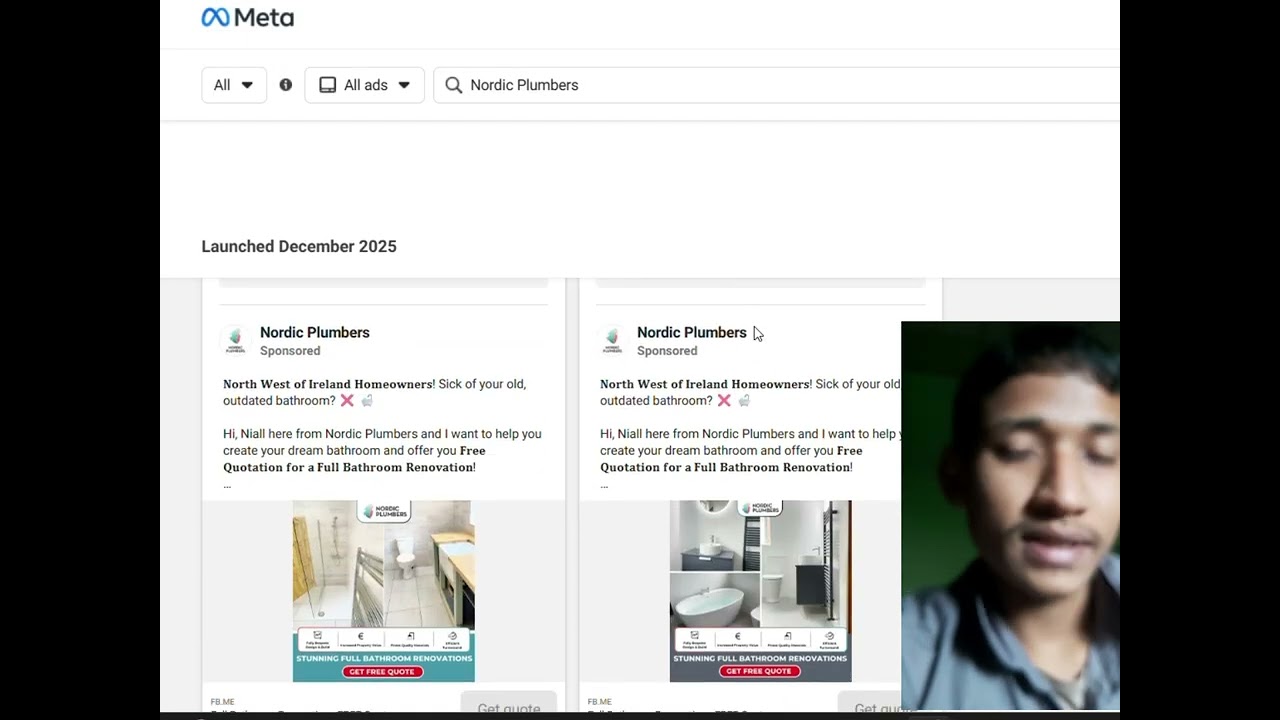Expand right ad text with ellipsis

(x=604, y=485)
